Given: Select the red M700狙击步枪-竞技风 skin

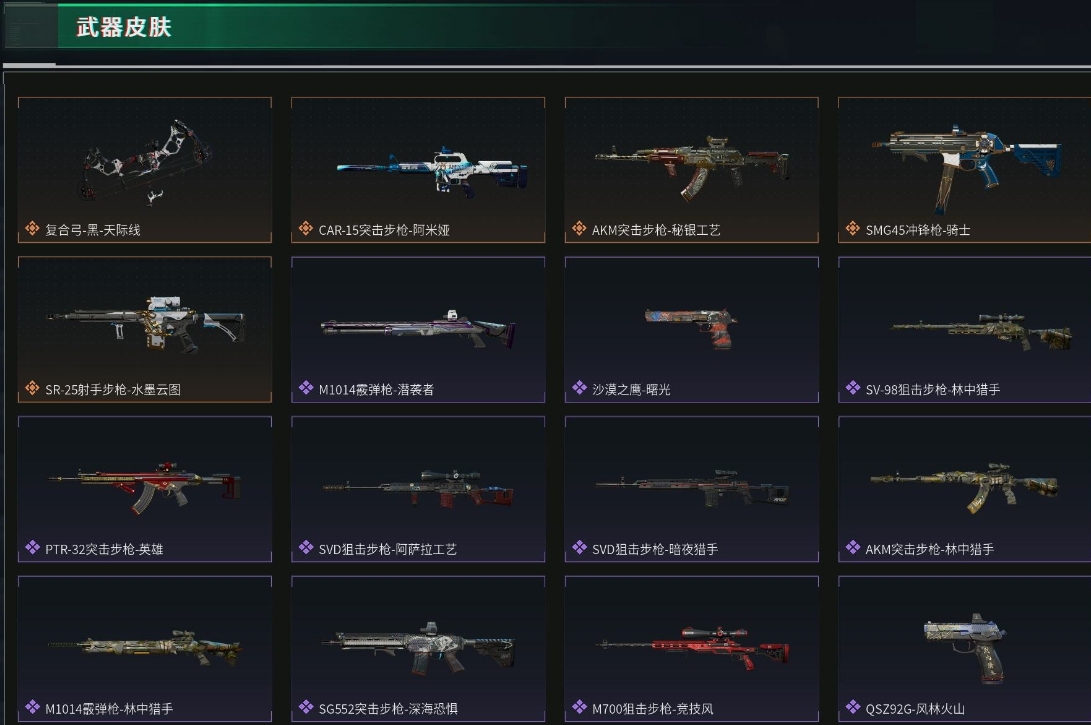Looking at the screenshot, I should coord(692,649).
